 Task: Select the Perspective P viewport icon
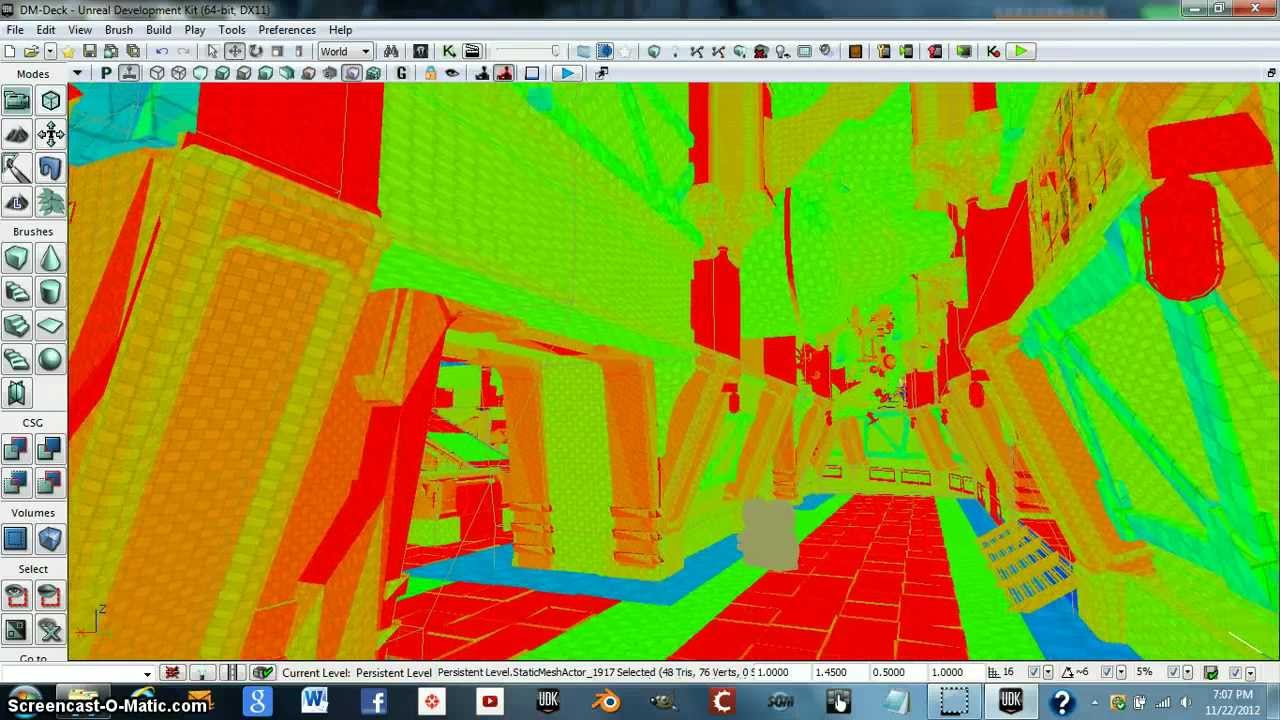(106, 73)
